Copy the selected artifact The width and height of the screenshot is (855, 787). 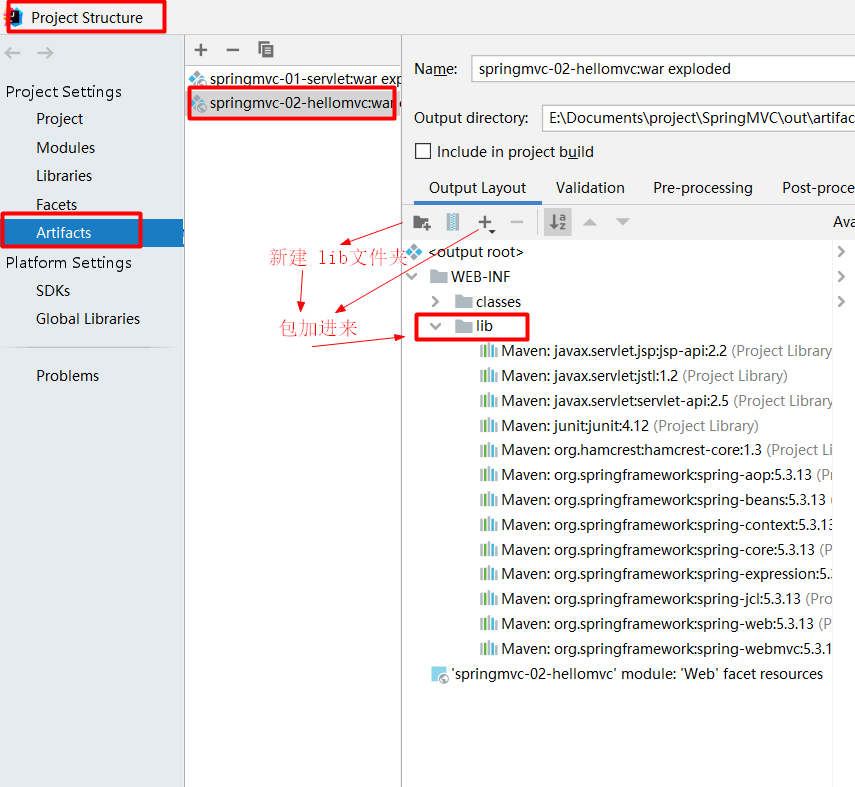tap(266, 50)
